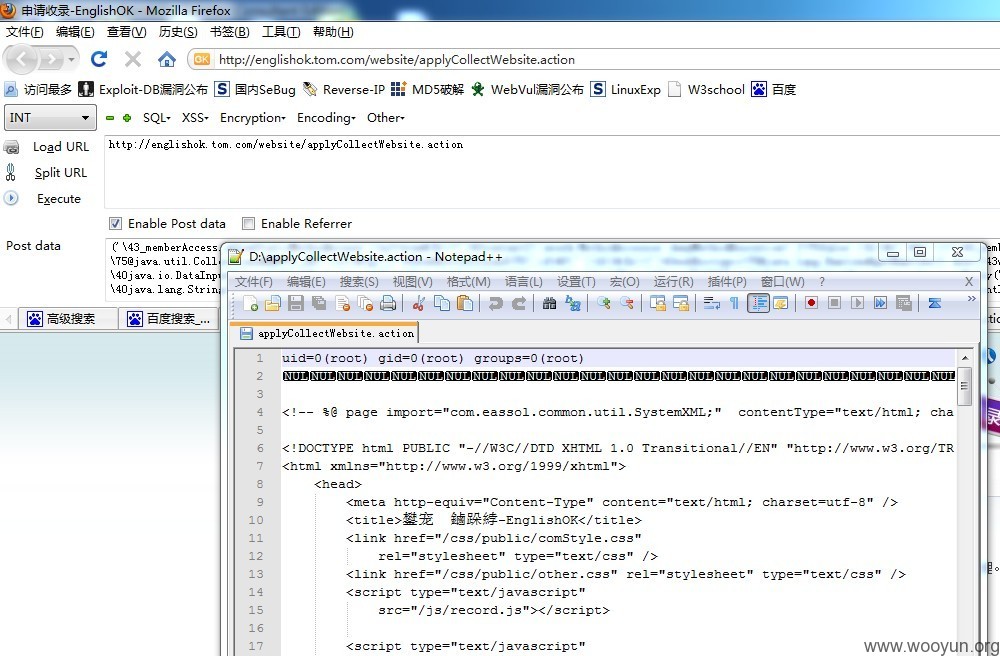Click the Firefox address bar URL
This screenshot has height=656, width=1000.
(x=396, y=60)
